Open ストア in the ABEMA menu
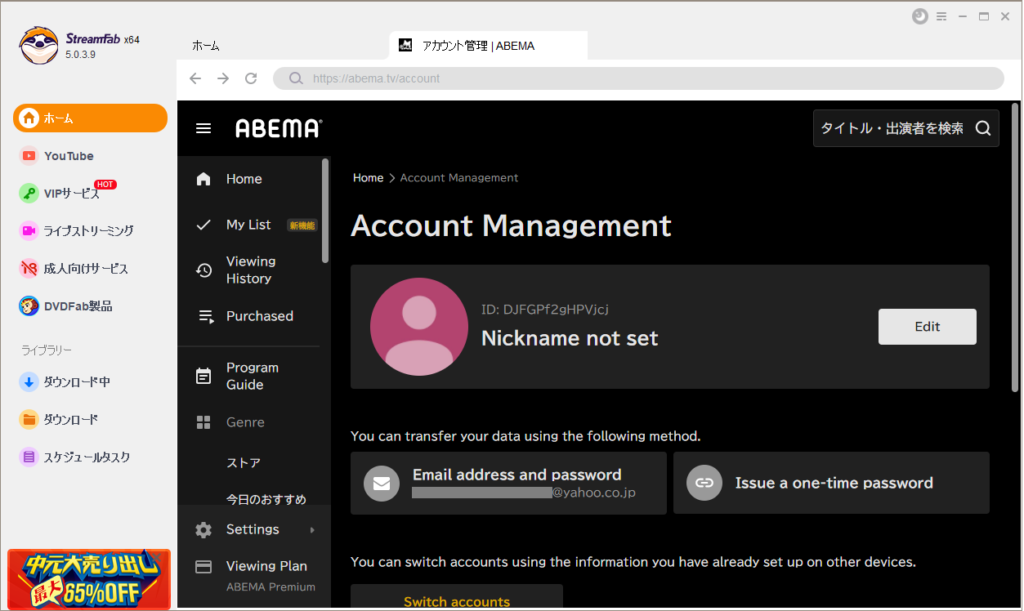1024x611 pixels. click(x=244, y=463)
